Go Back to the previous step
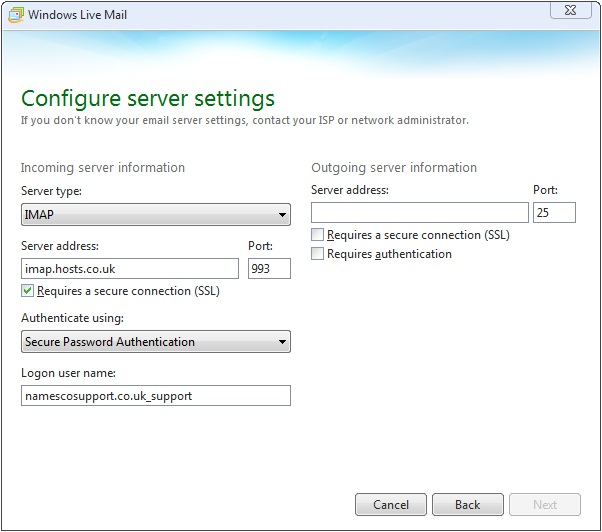 [468, 504]
